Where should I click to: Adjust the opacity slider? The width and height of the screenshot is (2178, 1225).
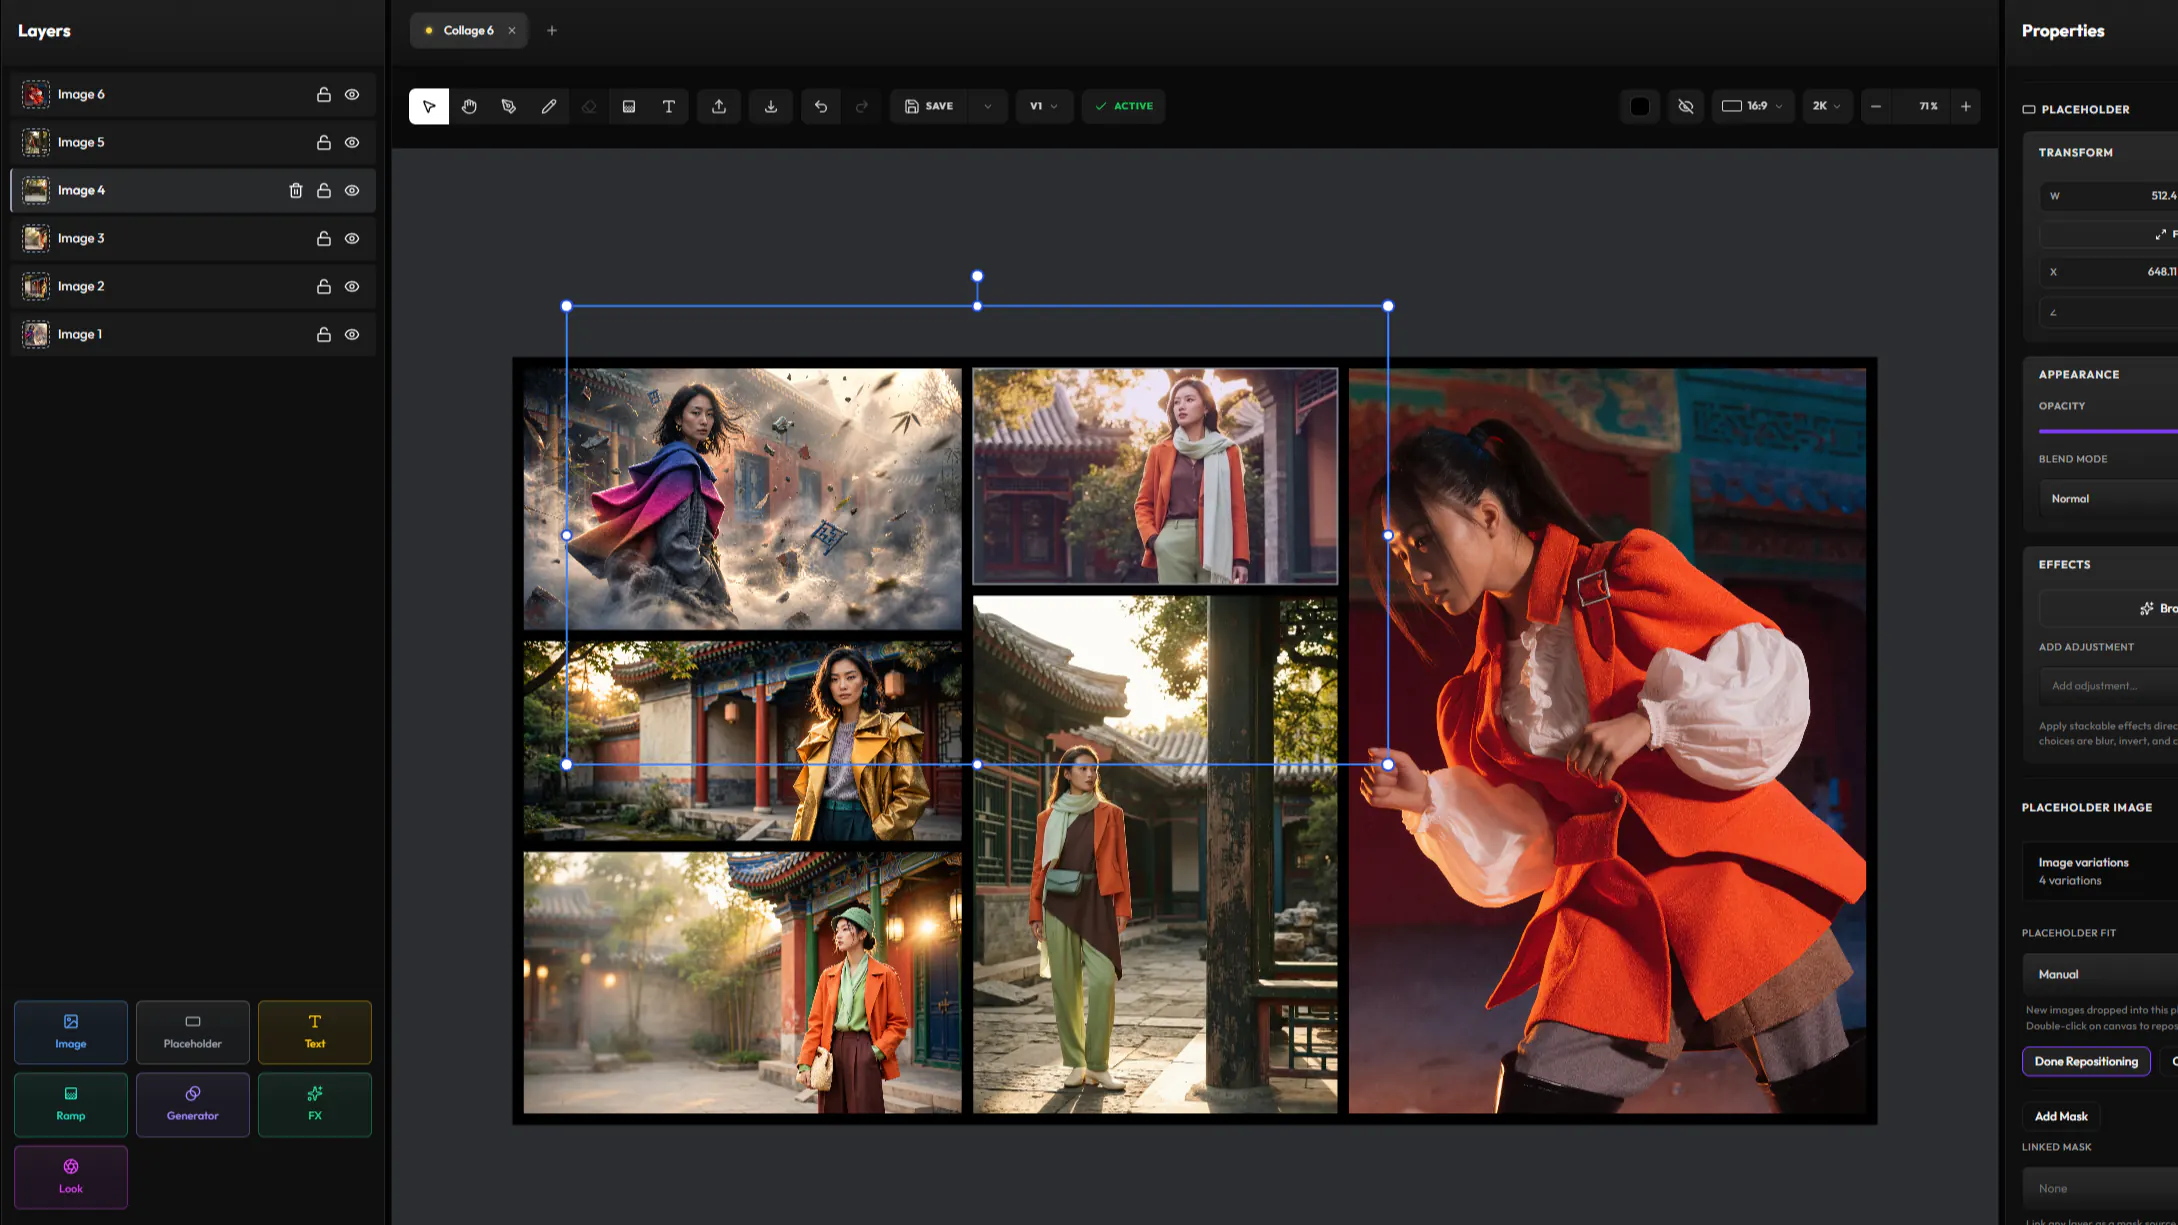(2108, 431)
